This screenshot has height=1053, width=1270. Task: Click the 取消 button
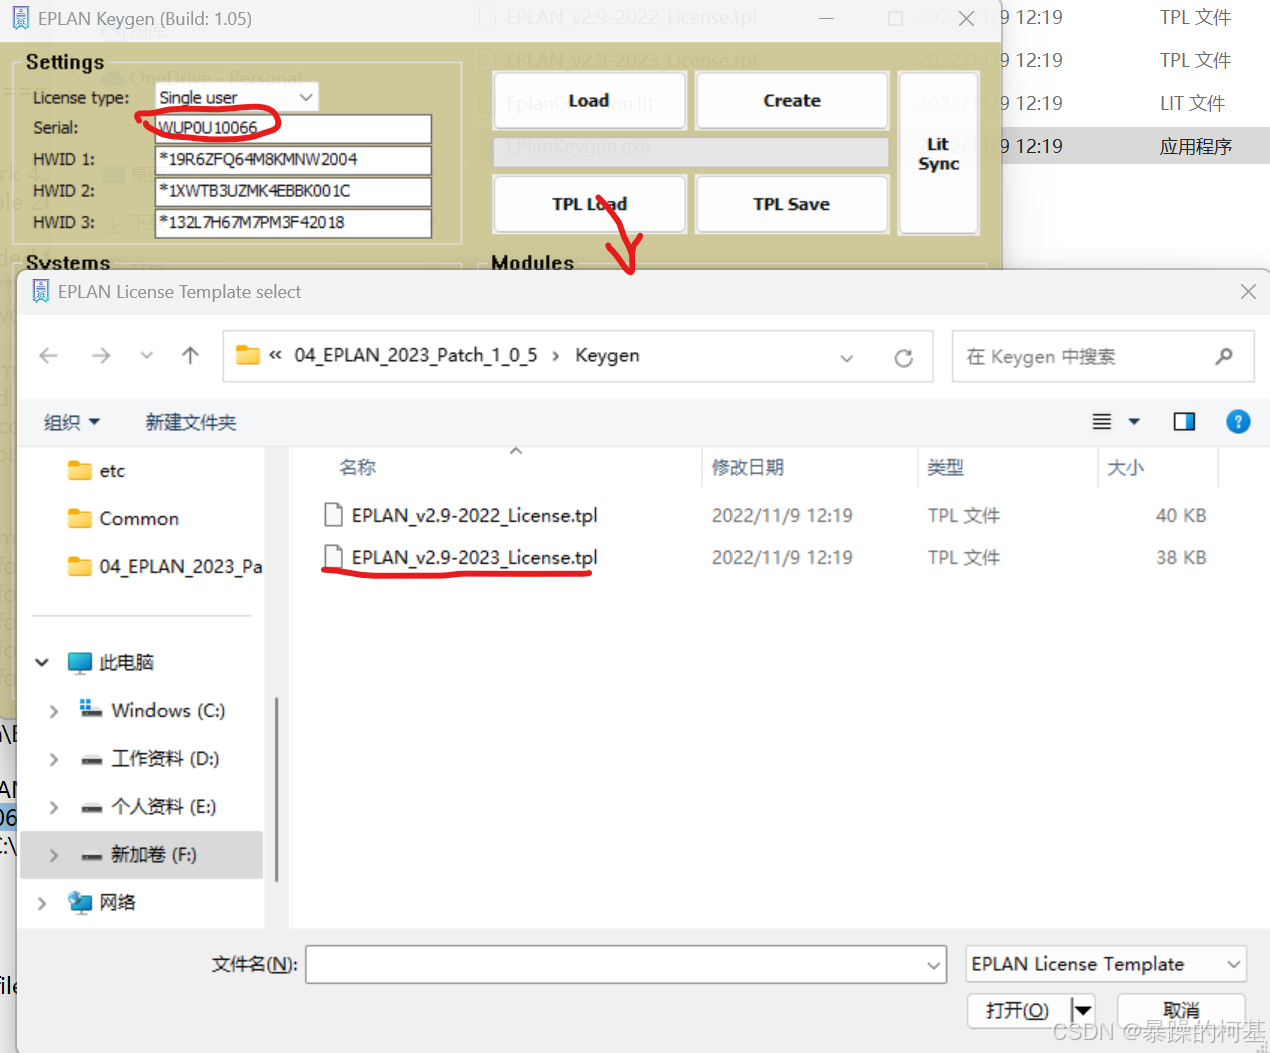(x=1181, y=1011)
